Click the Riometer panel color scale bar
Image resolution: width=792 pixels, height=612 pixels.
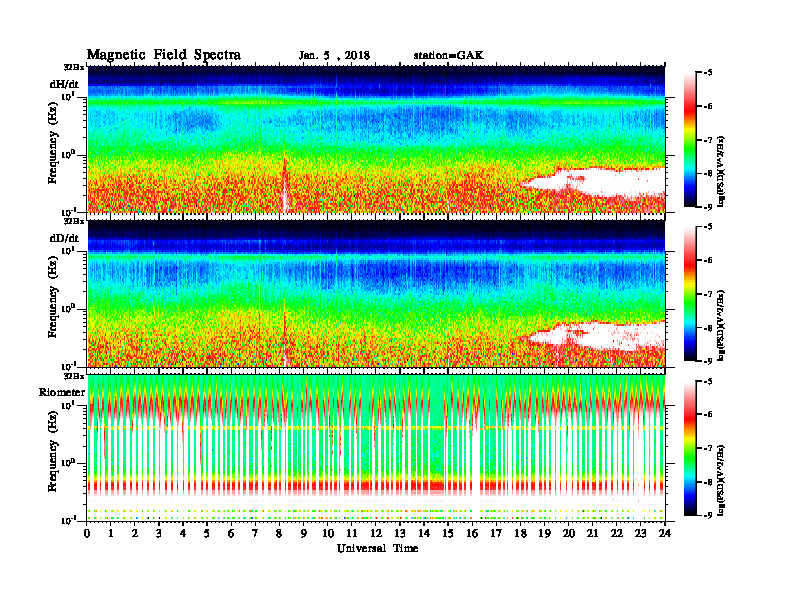coord(690,448)
